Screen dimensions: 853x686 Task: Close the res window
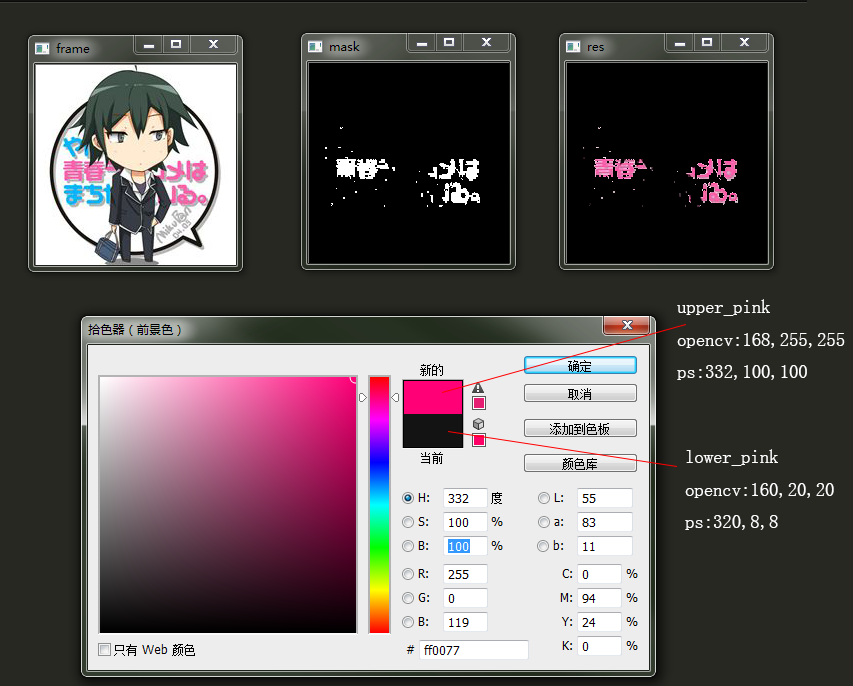pyautogui.click(x=744, y=42)
